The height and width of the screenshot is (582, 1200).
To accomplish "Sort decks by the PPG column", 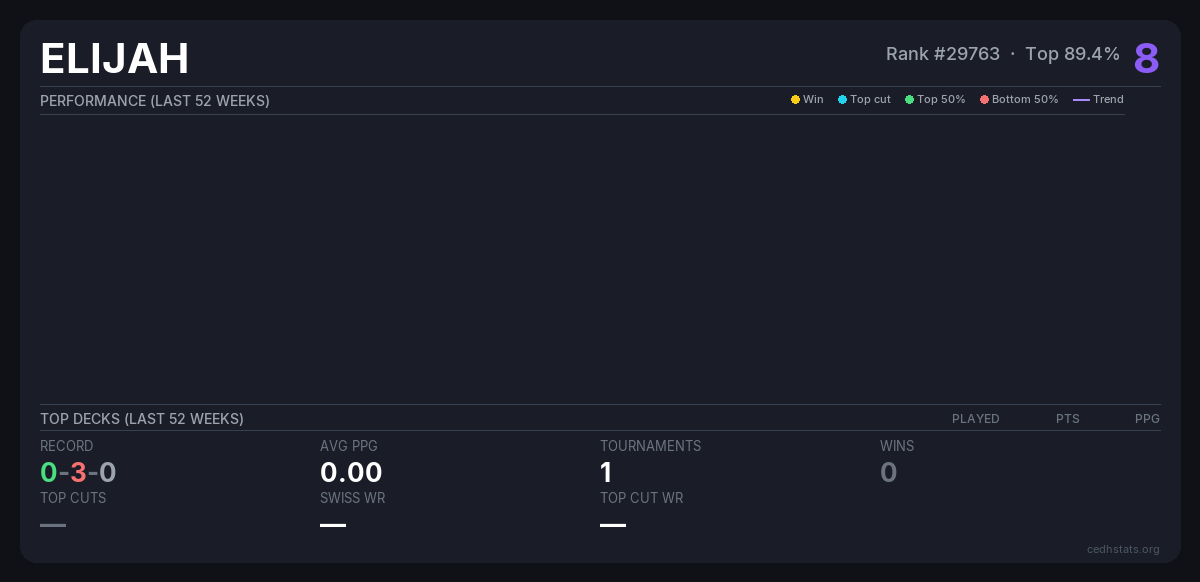I will (1147, 419).
